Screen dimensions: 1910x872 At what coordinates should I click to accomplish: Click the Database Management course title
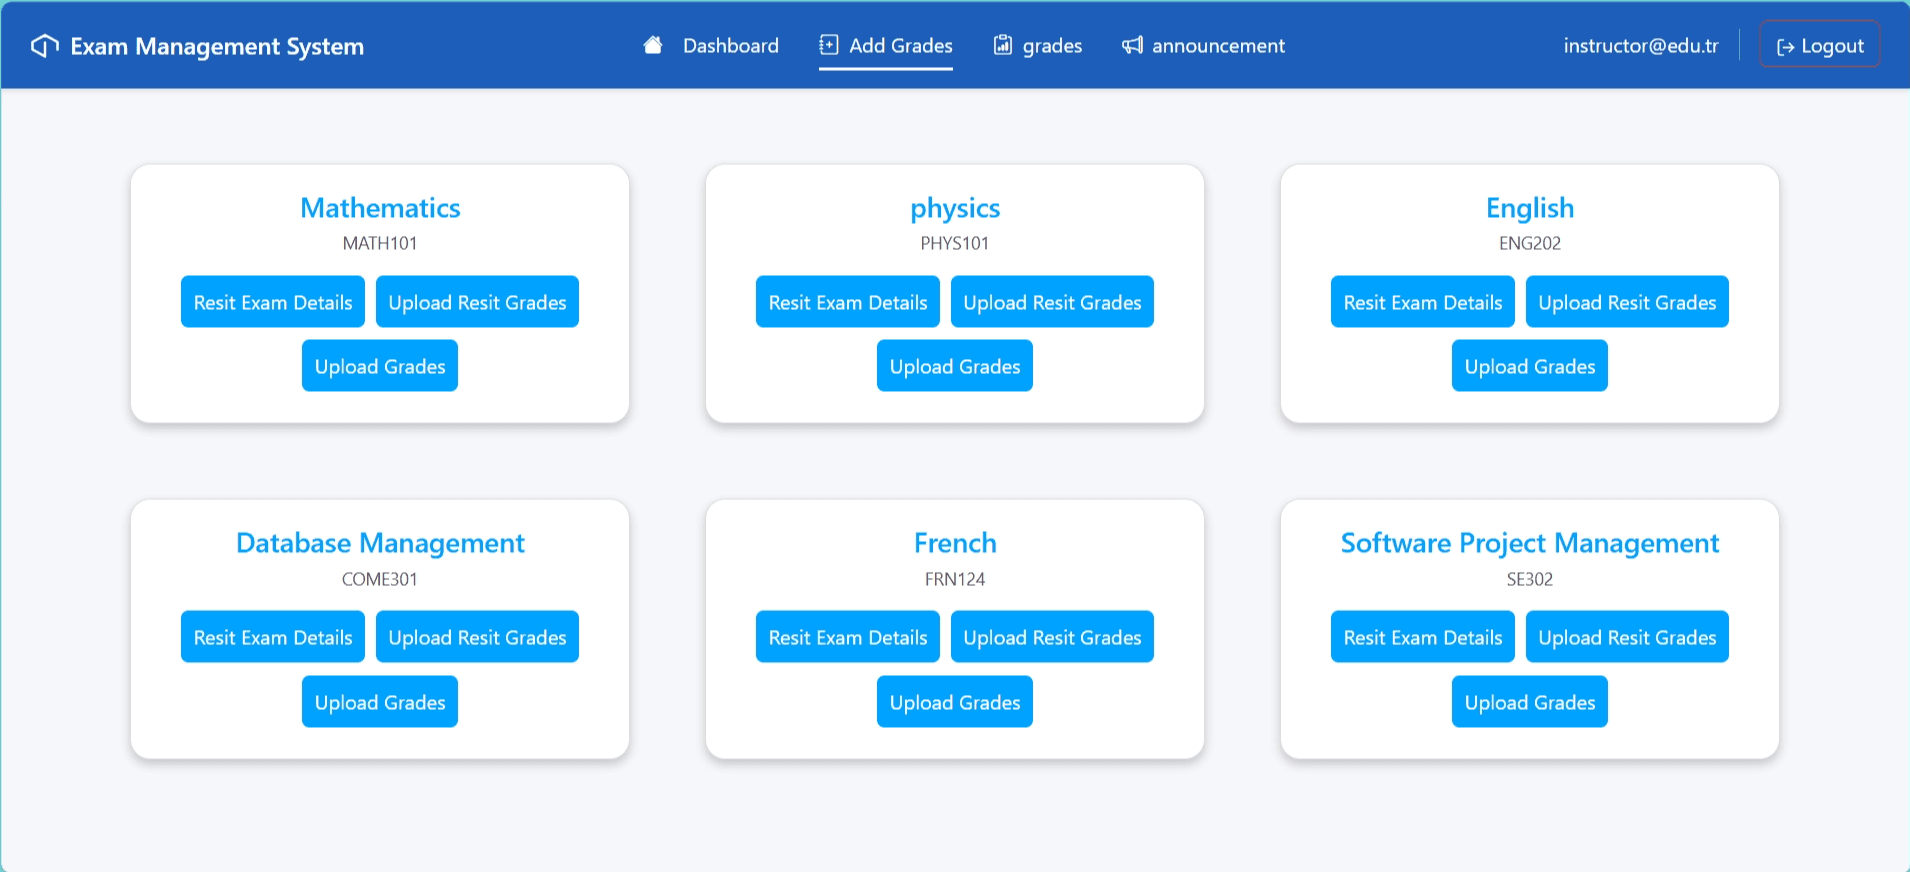coord(380,544)
